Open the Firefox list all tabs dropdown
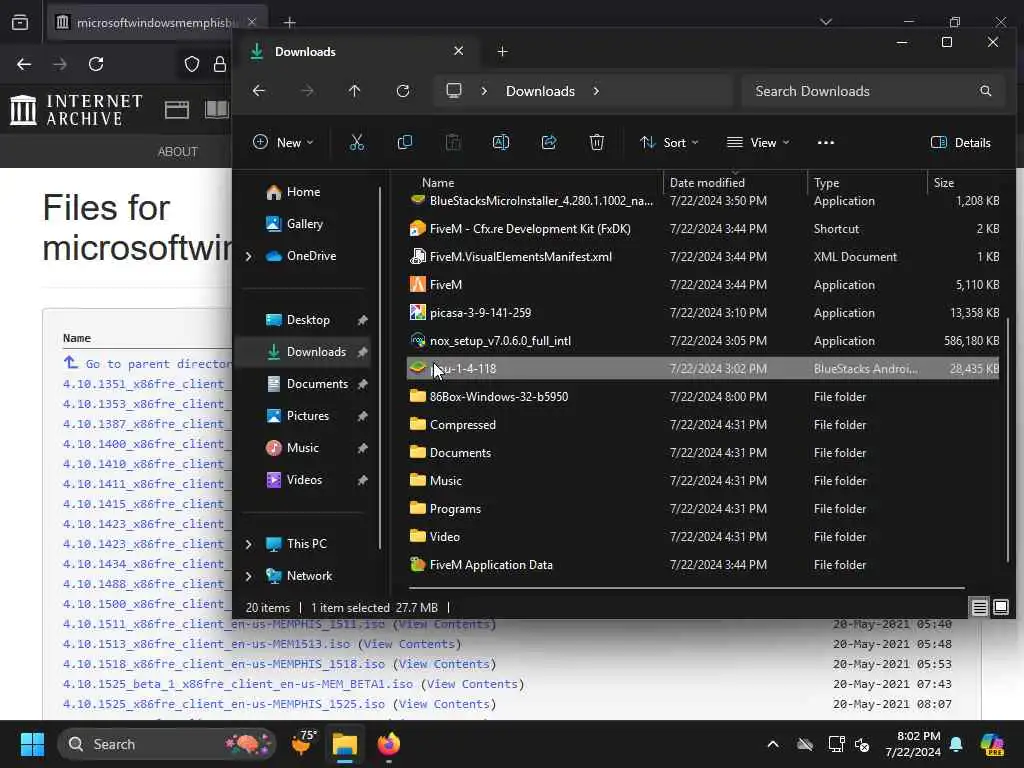1024x768 pixels. tap(826, 22)
